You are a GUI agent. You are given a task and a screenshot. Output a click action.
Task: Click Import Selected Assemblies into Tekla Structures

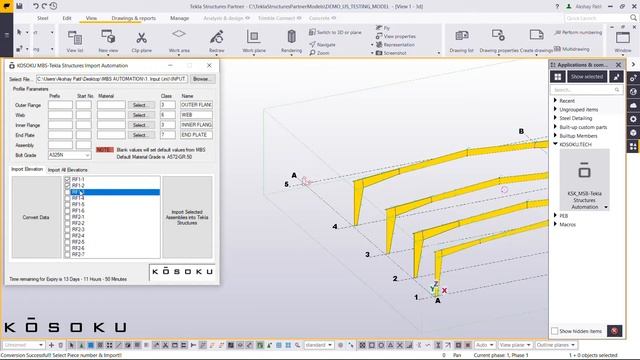(187, 217)
